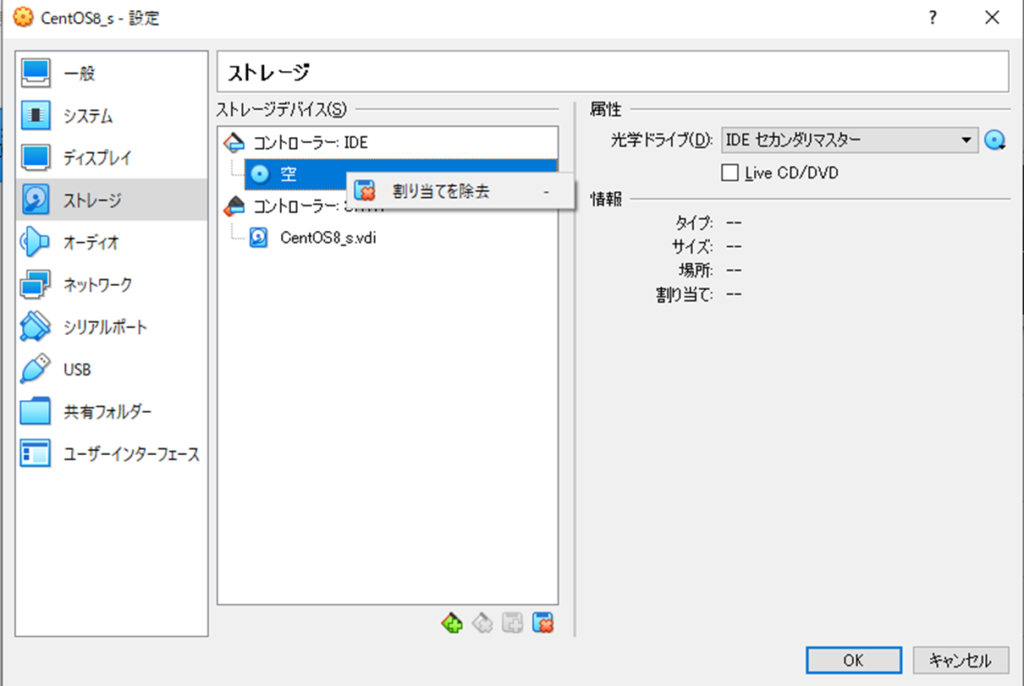Click the ディスプレイ screen icon

point(35,157)
